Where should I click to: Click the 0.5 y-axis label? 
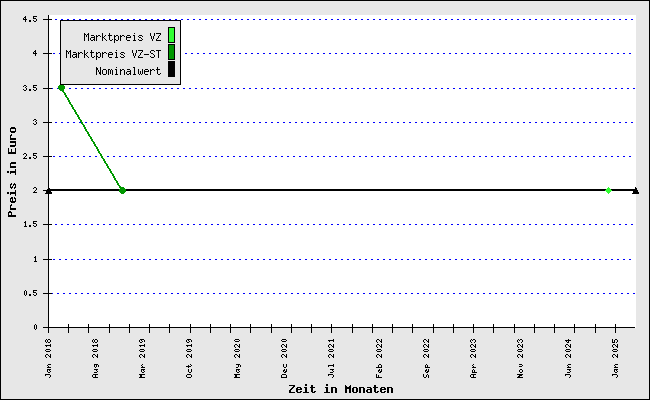click(x=30, y=293)
